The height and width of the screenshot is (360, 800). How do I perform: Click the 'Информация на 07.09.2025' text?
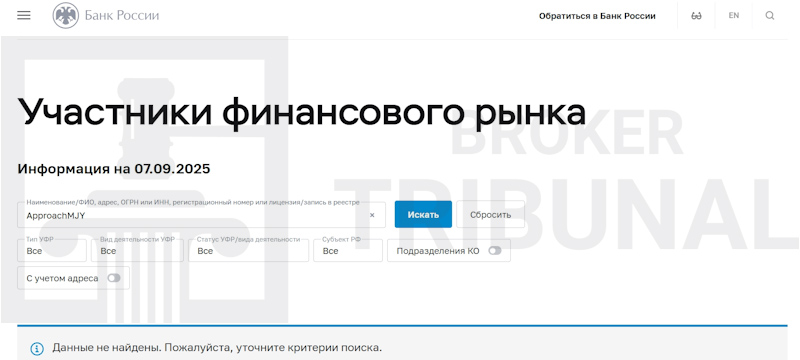pyautogui.click(x=114, y=169)
